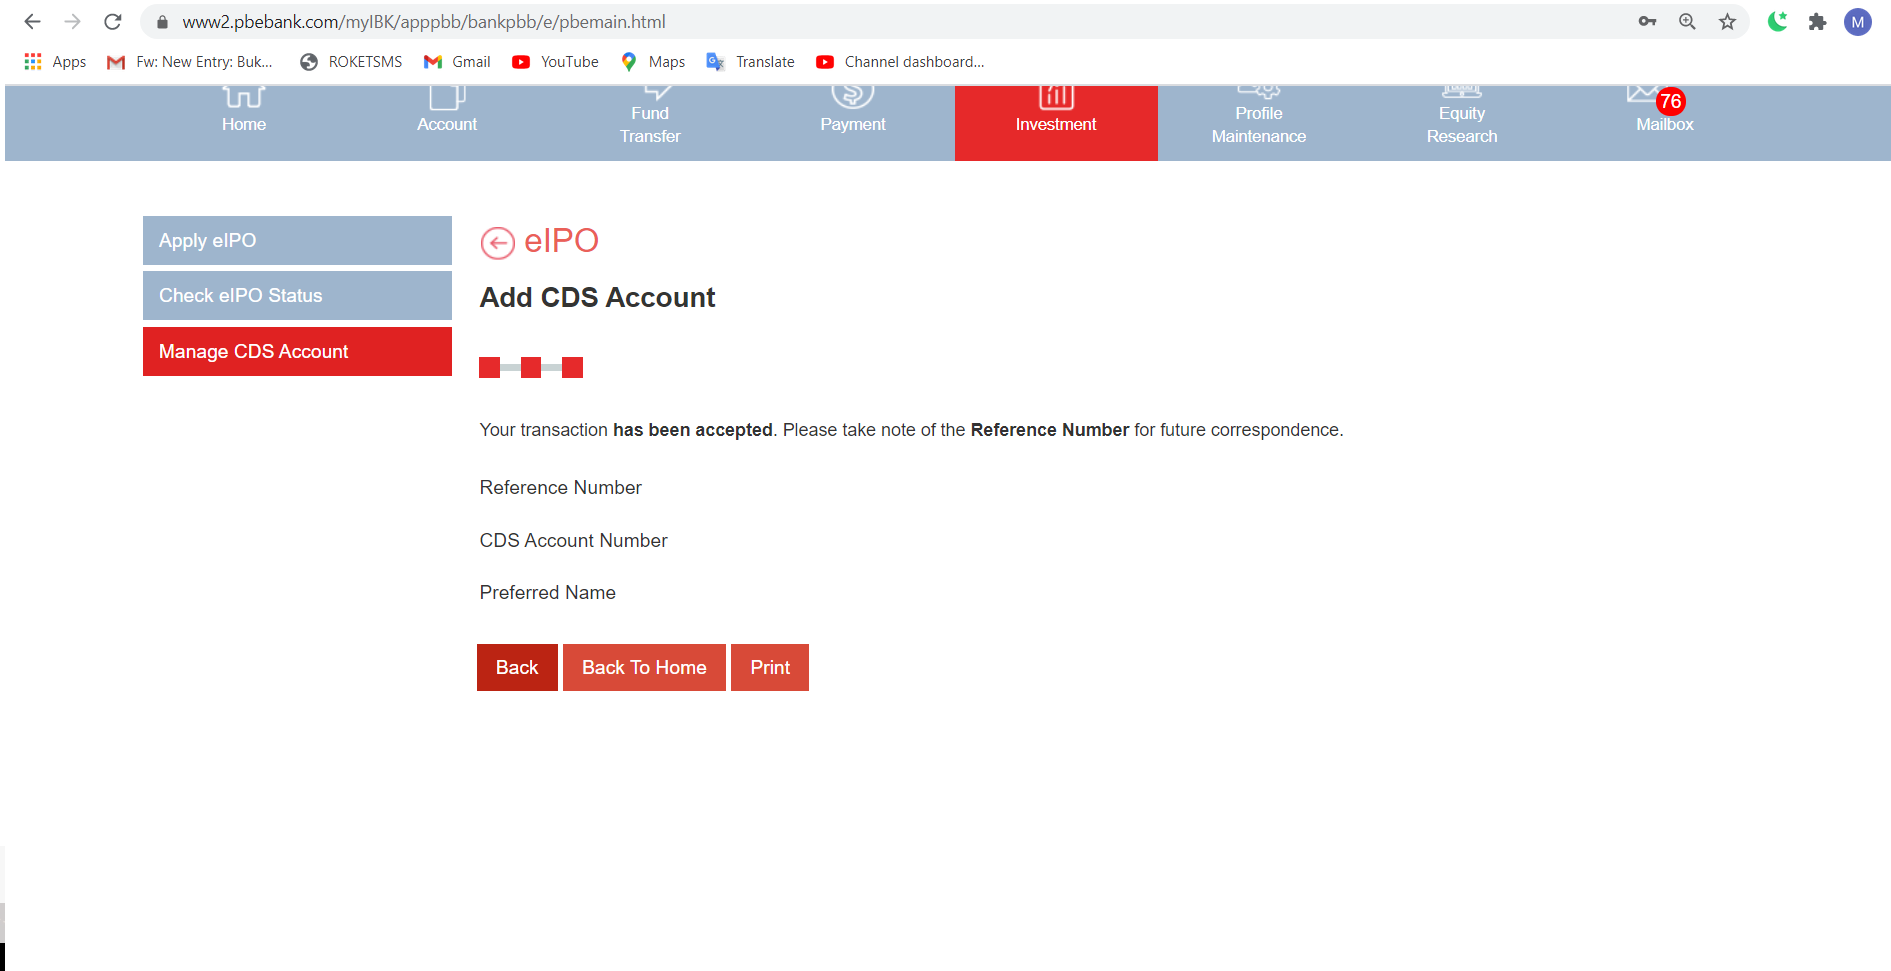Viewport: 1891px width, 971px height.
Task: Open the saved password key icon
Action: [1647, 22]
